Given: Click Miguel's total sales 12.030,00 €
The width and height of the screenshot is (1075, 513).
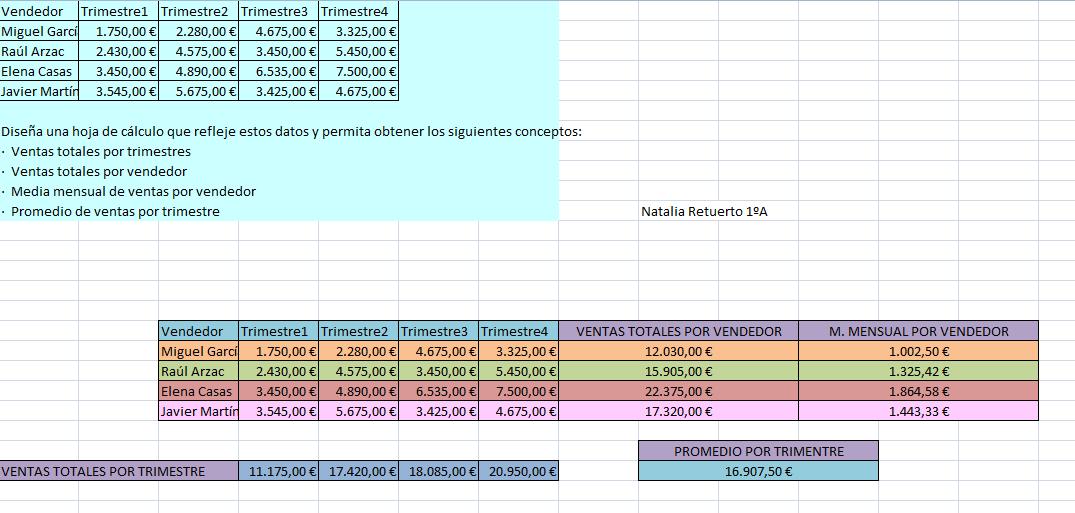Looking at the screenshot, I should (679, 351).
